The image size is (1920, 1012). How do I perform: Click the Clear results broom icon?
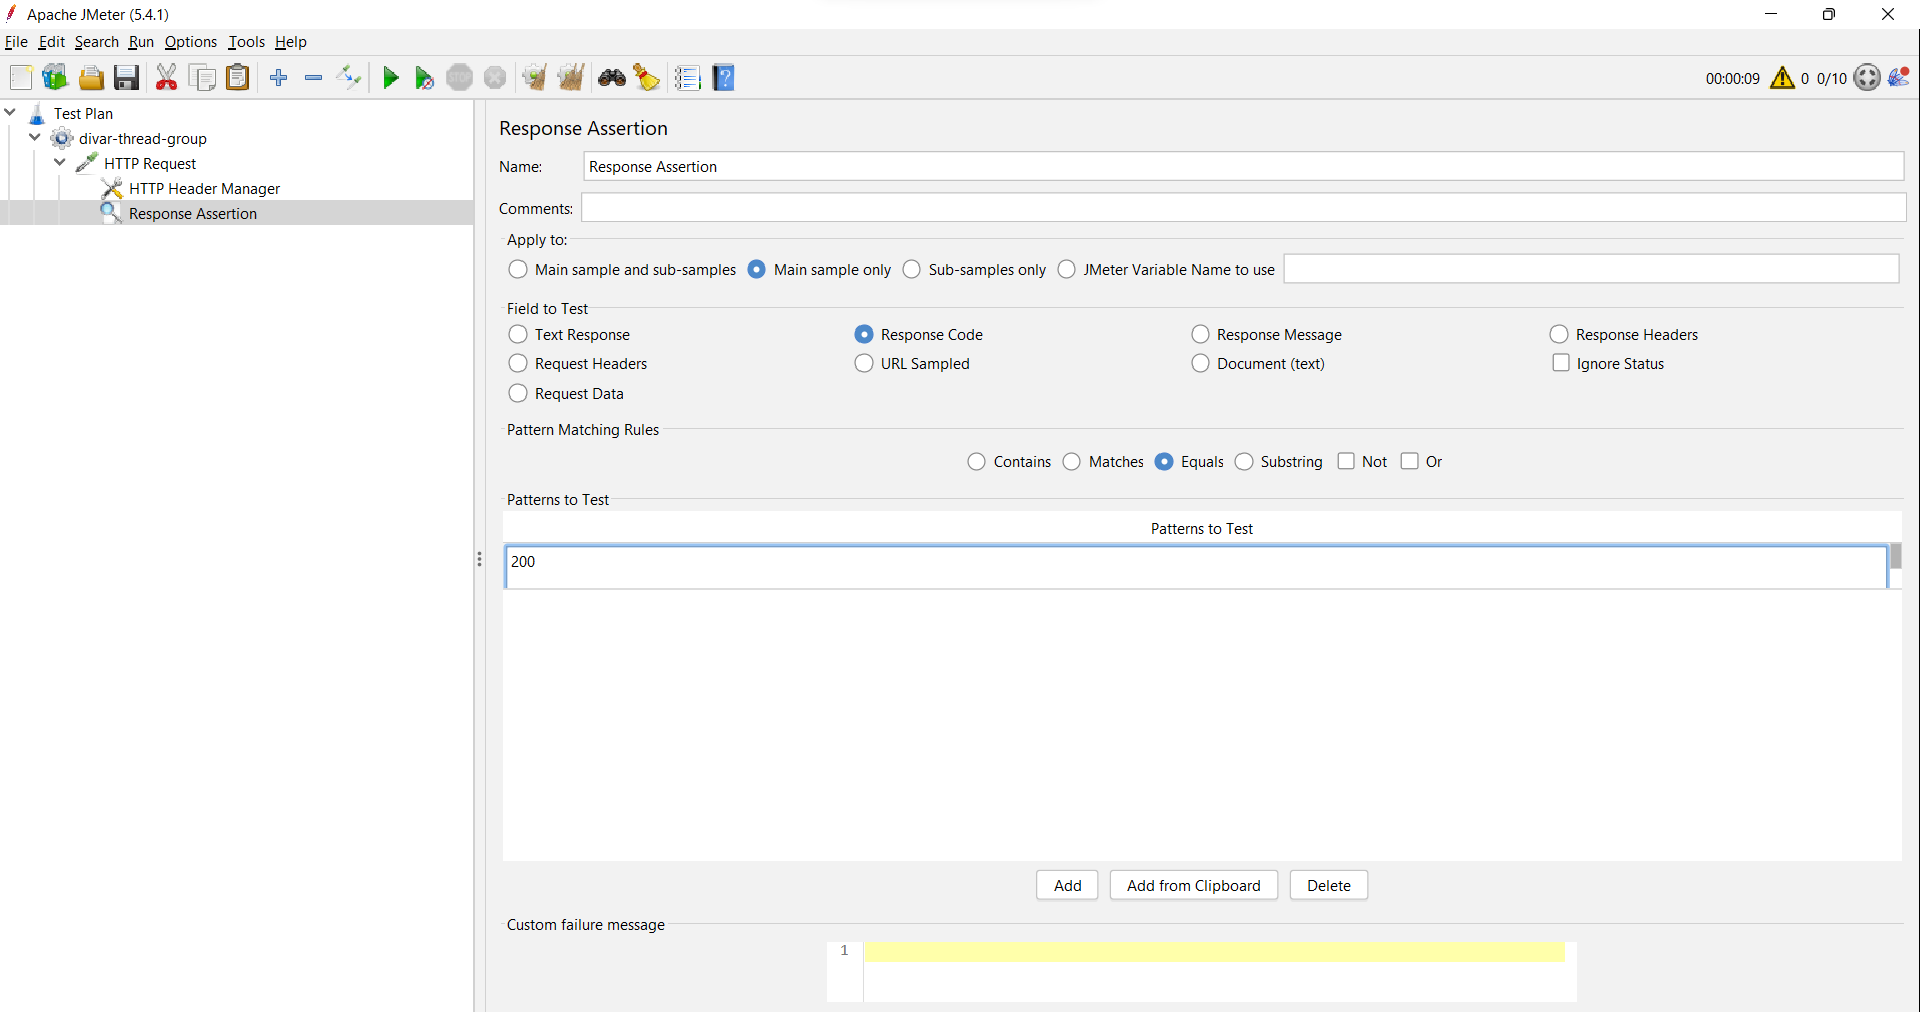pyautogui.click(x=535, y=78)
